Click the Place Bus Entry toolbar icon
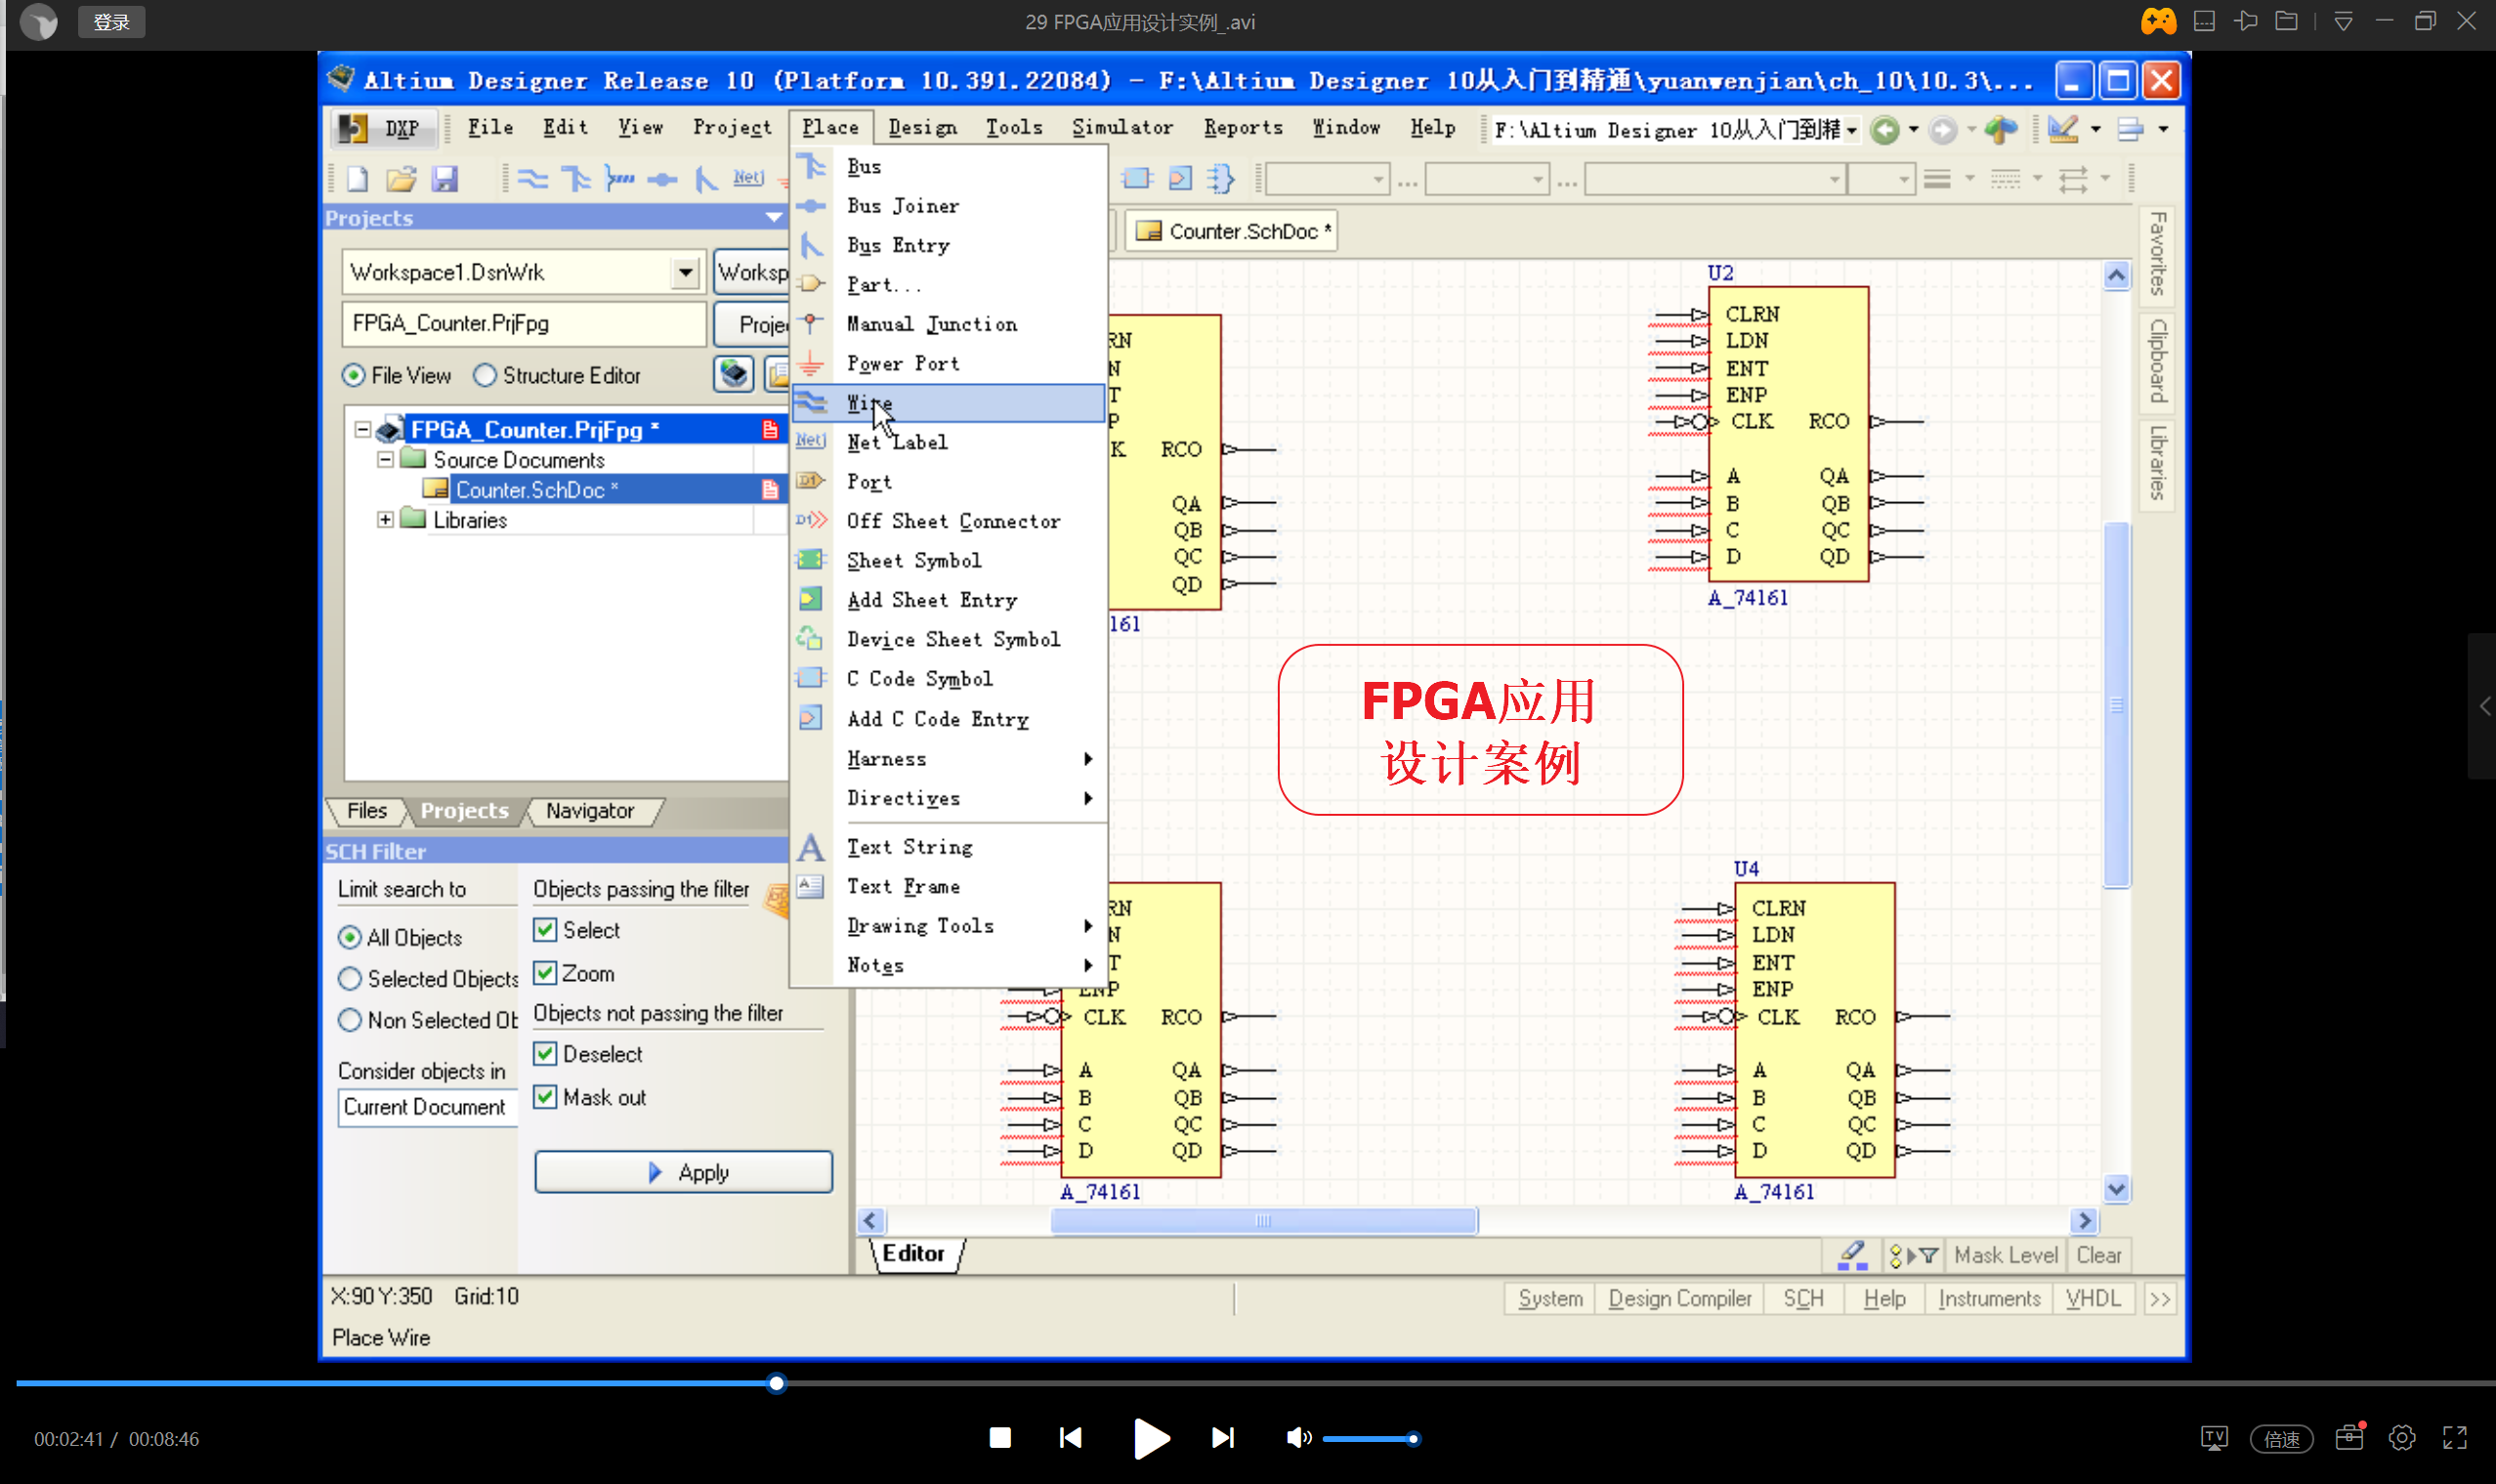The width and height of the screenshot is (2496, 1484). pos(706,178)
